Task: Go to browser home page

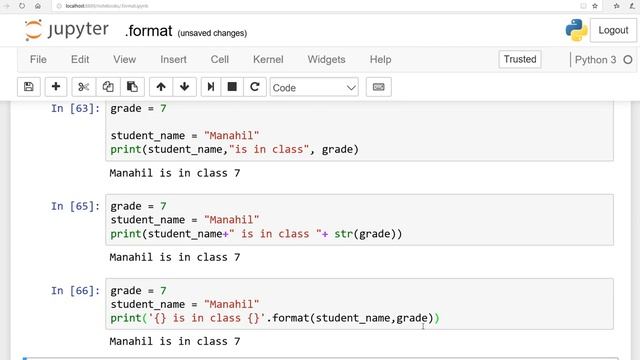Action: pyautogui.click(x=38, y=6)
